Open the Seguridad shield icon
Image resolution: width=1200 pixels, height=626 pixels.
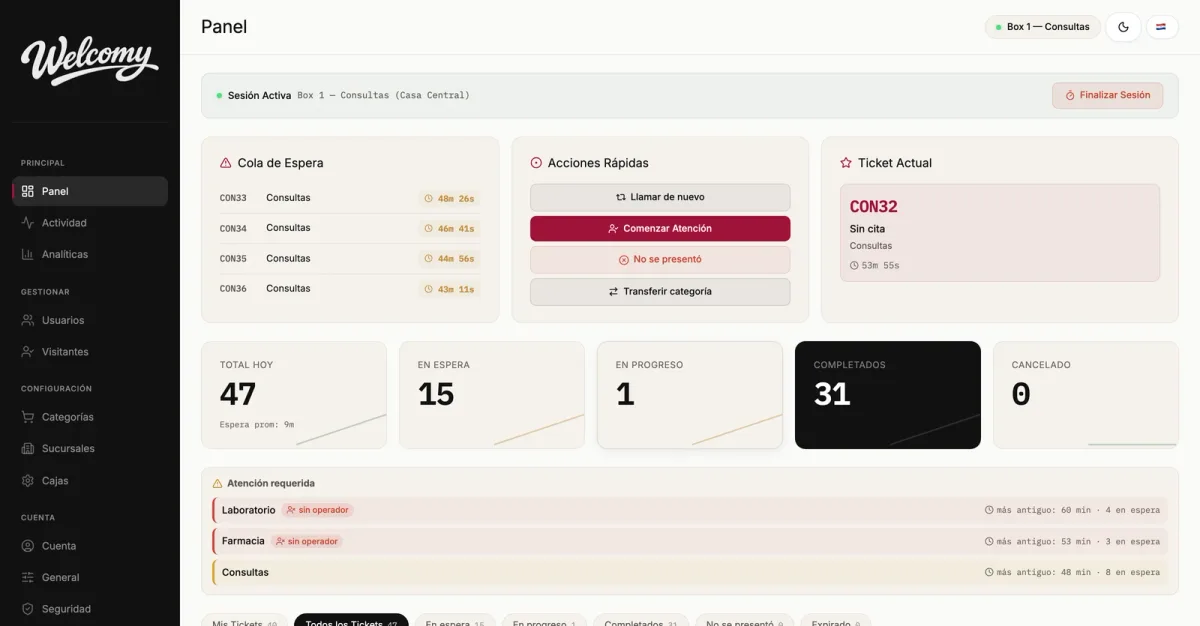(28, 609)
